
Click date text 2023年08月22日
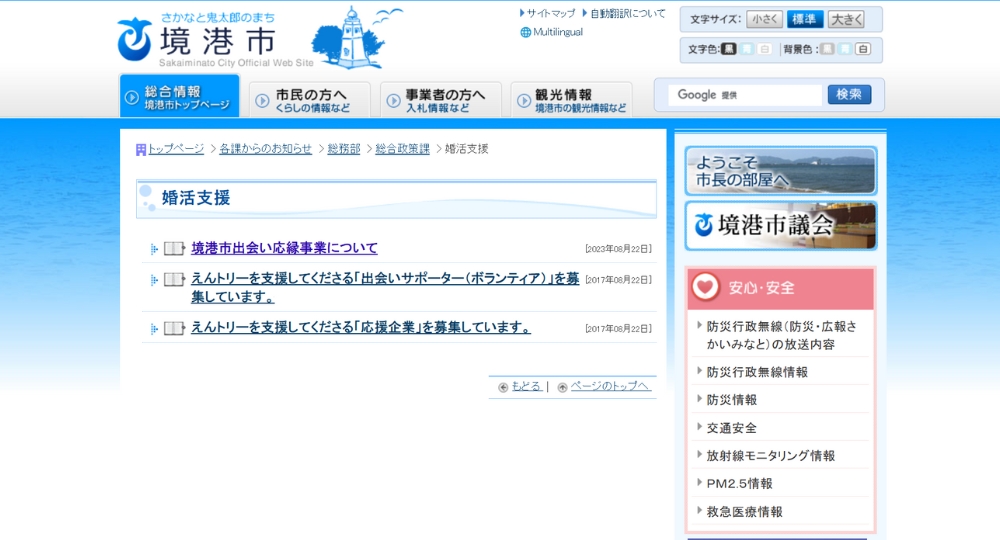coord(618,249)
